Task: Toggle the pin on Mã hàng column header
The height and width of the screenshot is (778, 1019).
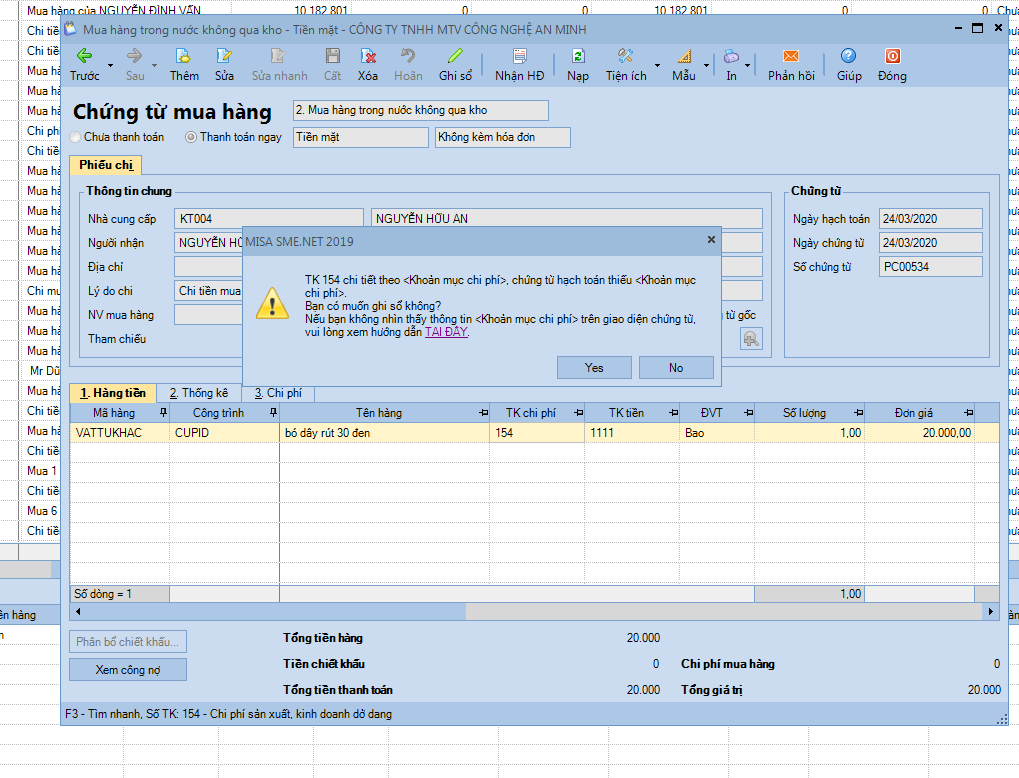Action: pos(163,412)
